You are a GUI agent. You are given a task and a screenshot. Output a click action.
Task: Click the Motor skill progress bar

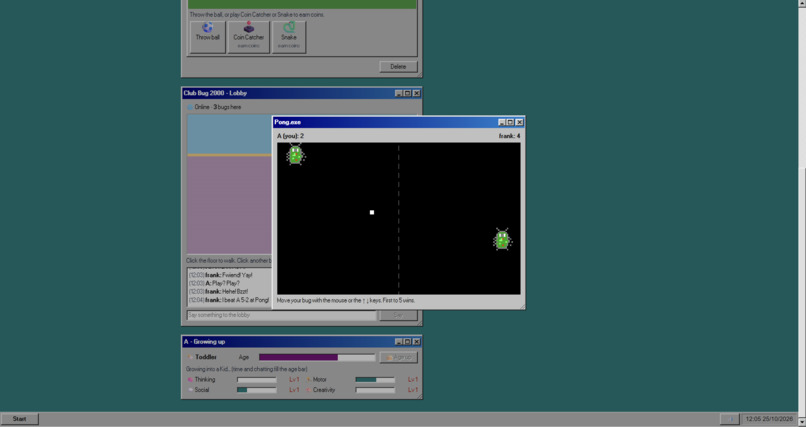pos(375,380)
